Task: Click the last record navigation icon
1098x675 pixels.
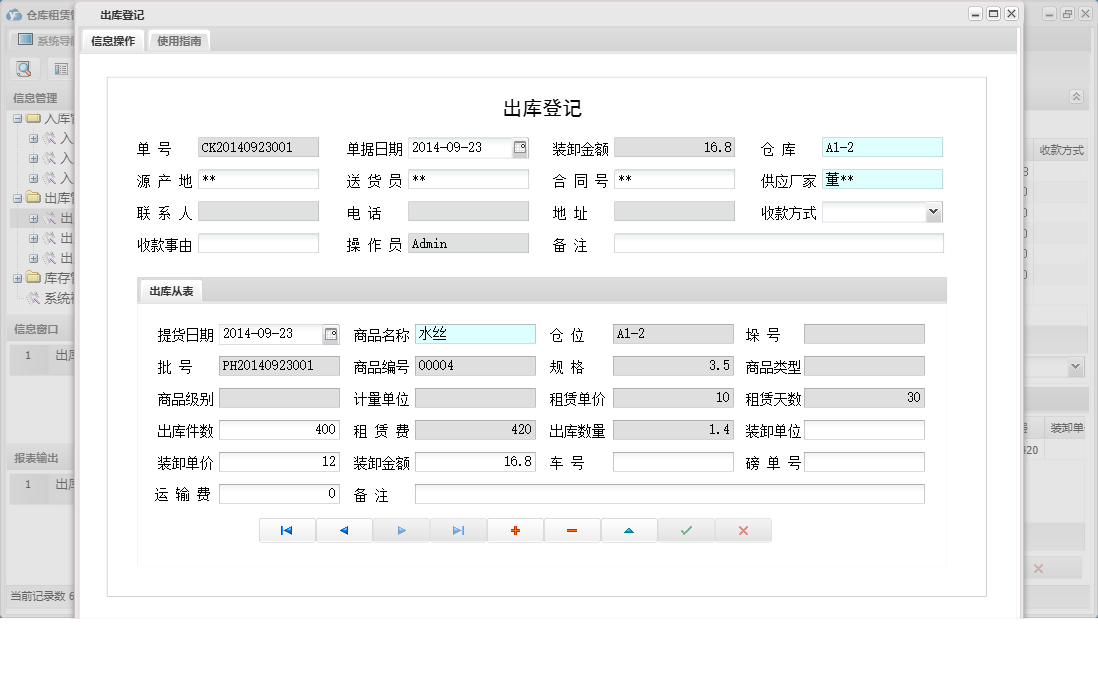Action: click(x=458, y=530)
